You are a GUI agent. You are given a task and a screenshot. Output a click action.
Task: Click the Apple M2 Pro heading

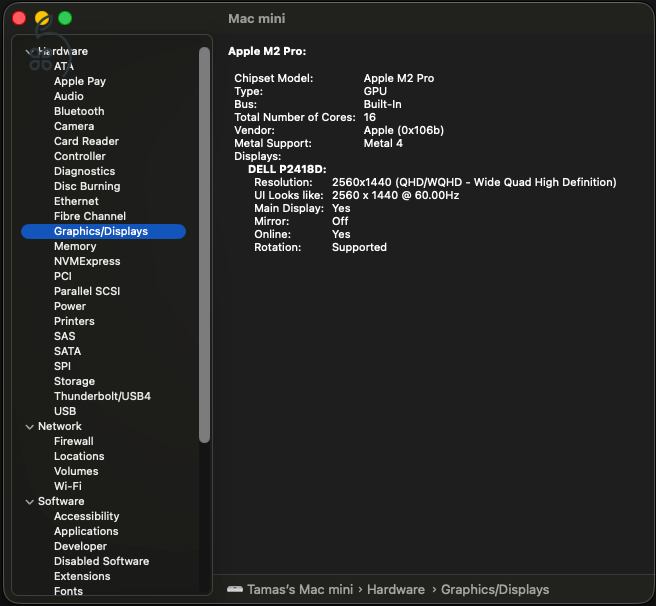267,51
